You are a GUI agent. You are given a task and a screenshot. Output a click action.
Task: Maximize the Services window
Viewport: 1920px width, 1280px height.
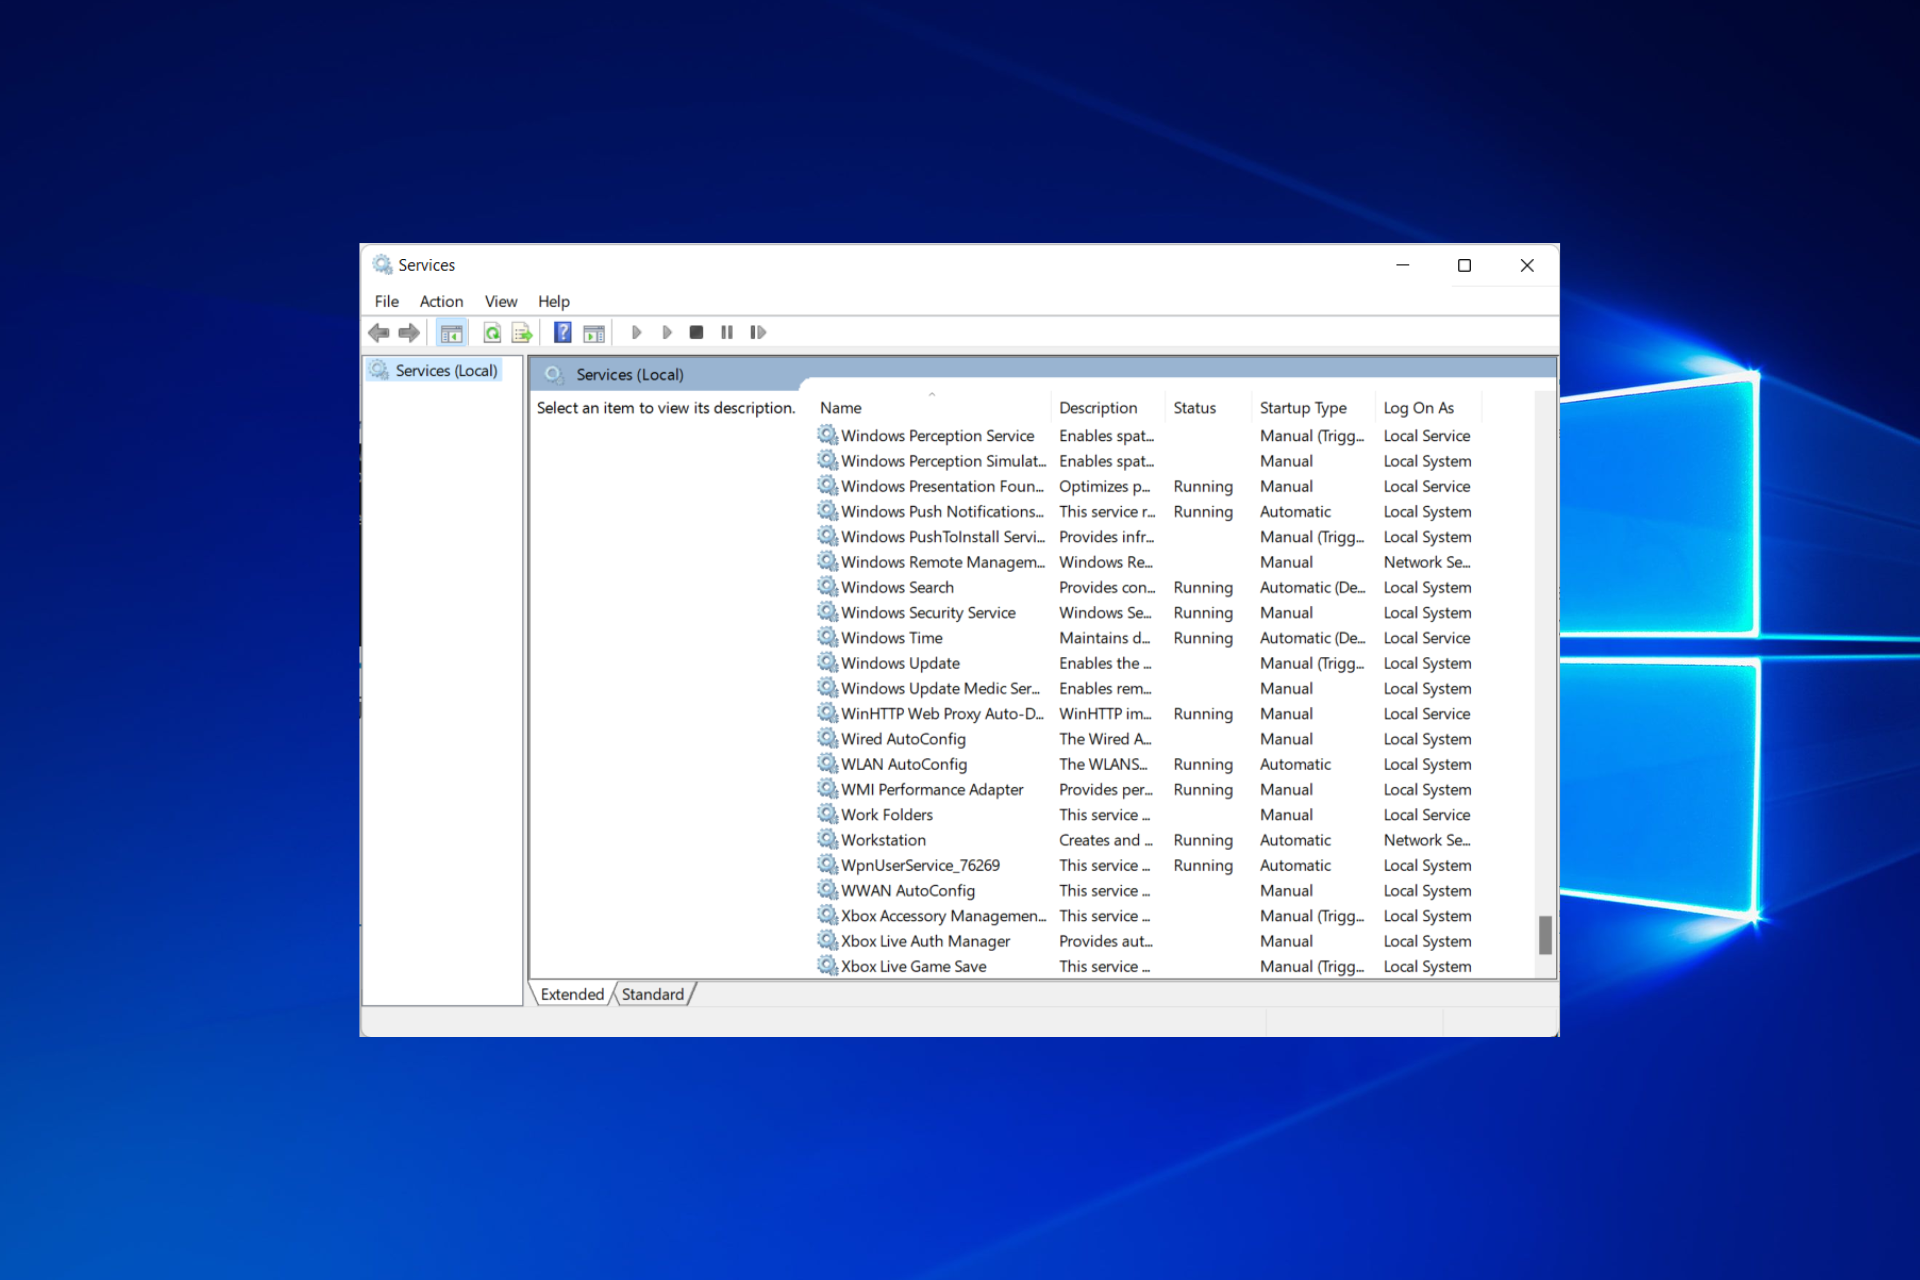point(1464,265)
